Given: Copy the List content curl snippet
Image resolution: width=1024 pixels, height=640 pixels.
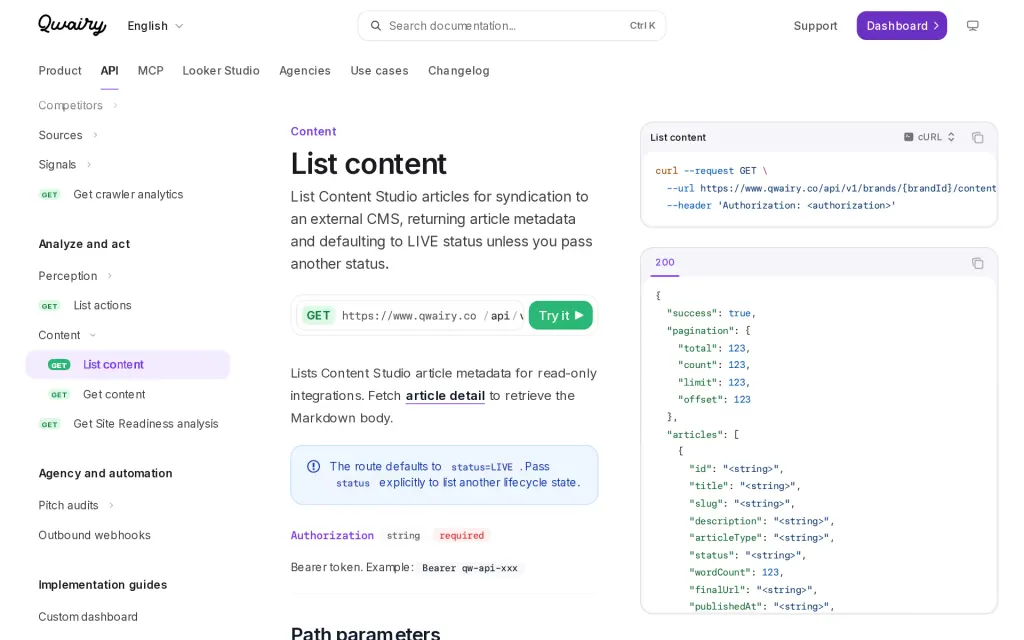Looking at the screenshot, I should [977, 138].
